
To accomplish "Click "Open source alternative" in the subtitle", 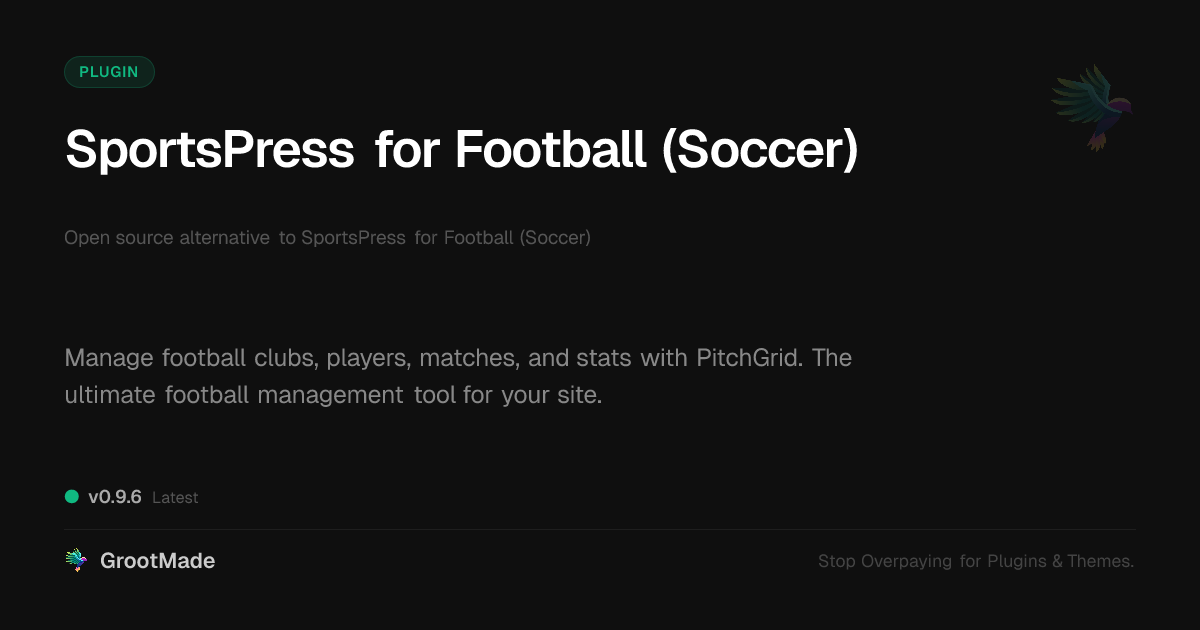I will tap(167, 238).
